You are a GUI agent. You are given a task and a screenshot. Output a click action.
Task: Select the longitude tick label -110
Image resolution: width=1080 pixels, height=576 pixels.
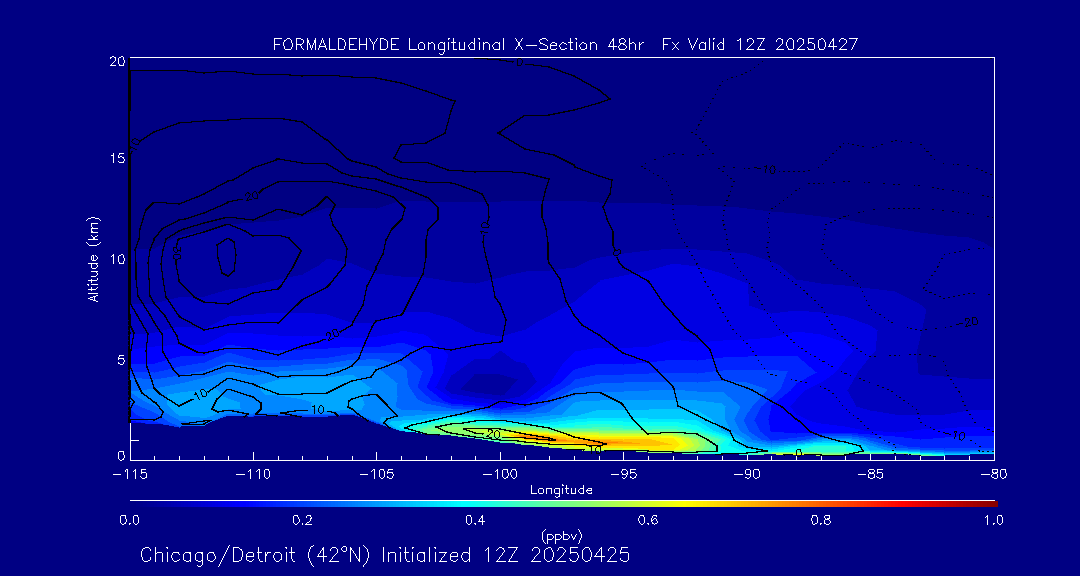[x=253, y=475]
